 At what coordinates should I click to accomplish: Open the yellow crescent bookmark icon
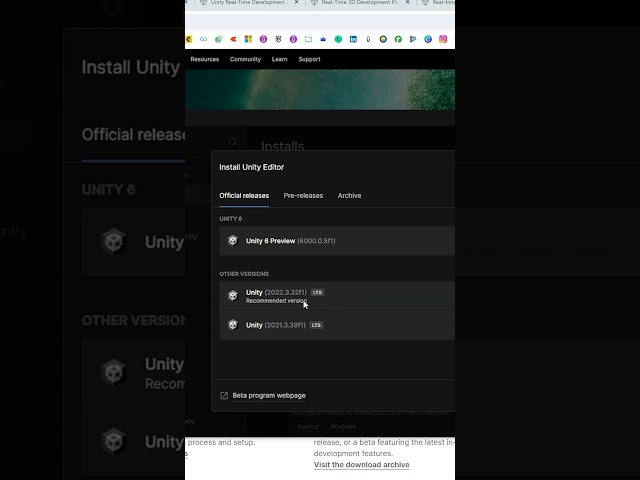189,39
